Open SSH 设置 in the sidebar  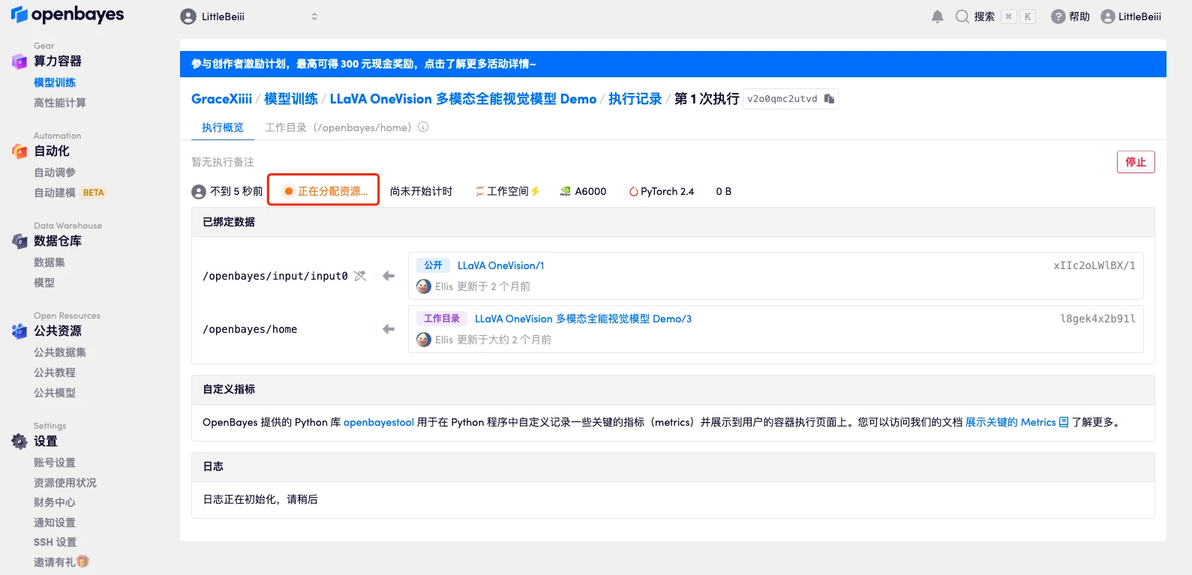click(55, 542)
